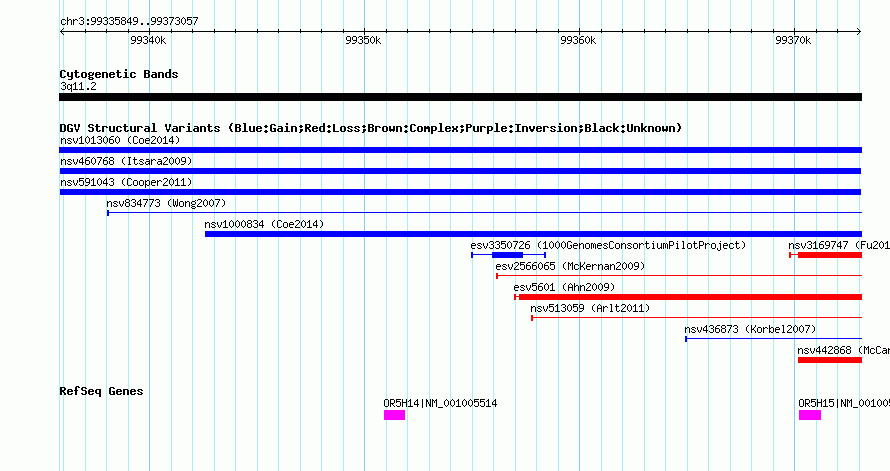Click the nsv834773 (Wong2007) label
This screenshot has width=890, height=471.
point(166,203)
